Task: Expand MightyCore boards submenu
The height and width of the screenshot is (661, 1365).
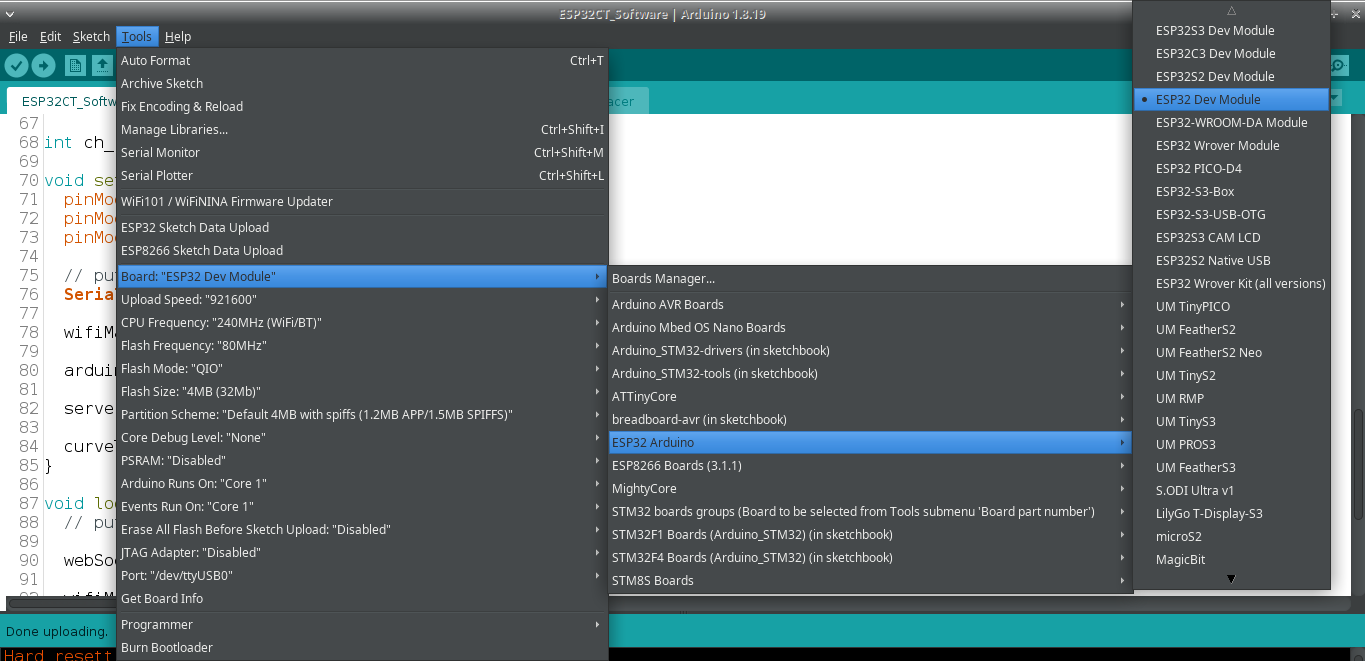Action: click(x=869, y=488)
